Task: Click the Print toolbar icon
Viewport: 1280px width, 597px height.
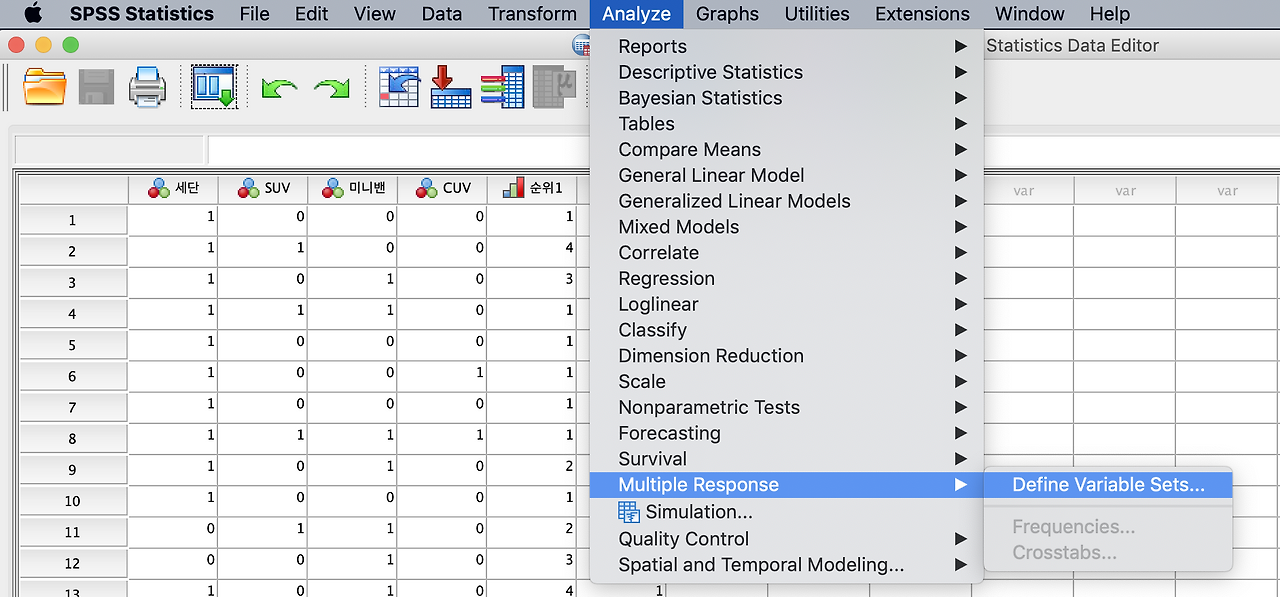Action: [x=148, y=87]
